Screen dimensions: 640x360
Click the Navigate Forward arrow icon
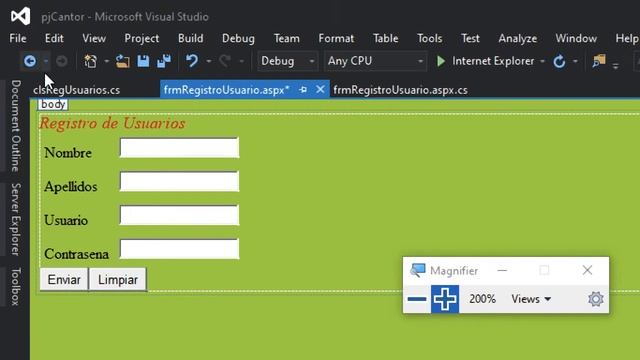(62, 61)
